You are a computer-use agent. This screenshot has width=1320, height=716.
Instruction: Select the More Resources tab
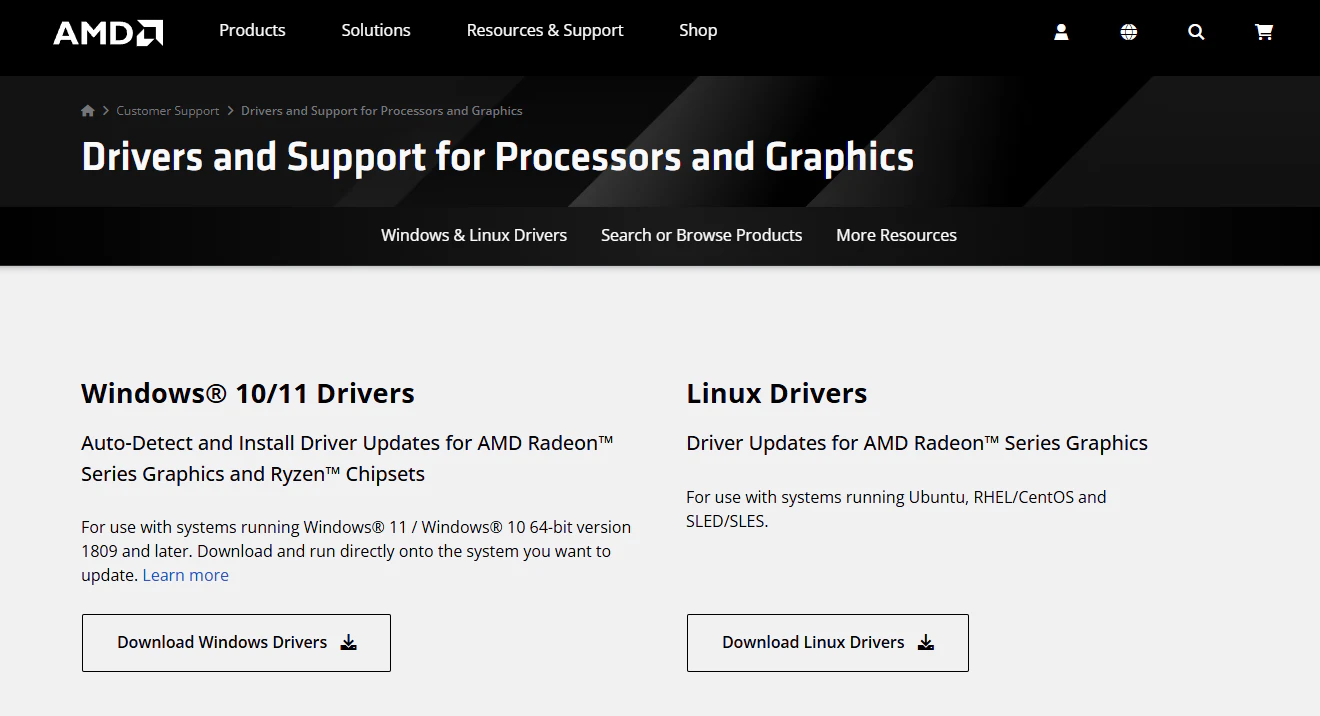[x=896, y=235]
